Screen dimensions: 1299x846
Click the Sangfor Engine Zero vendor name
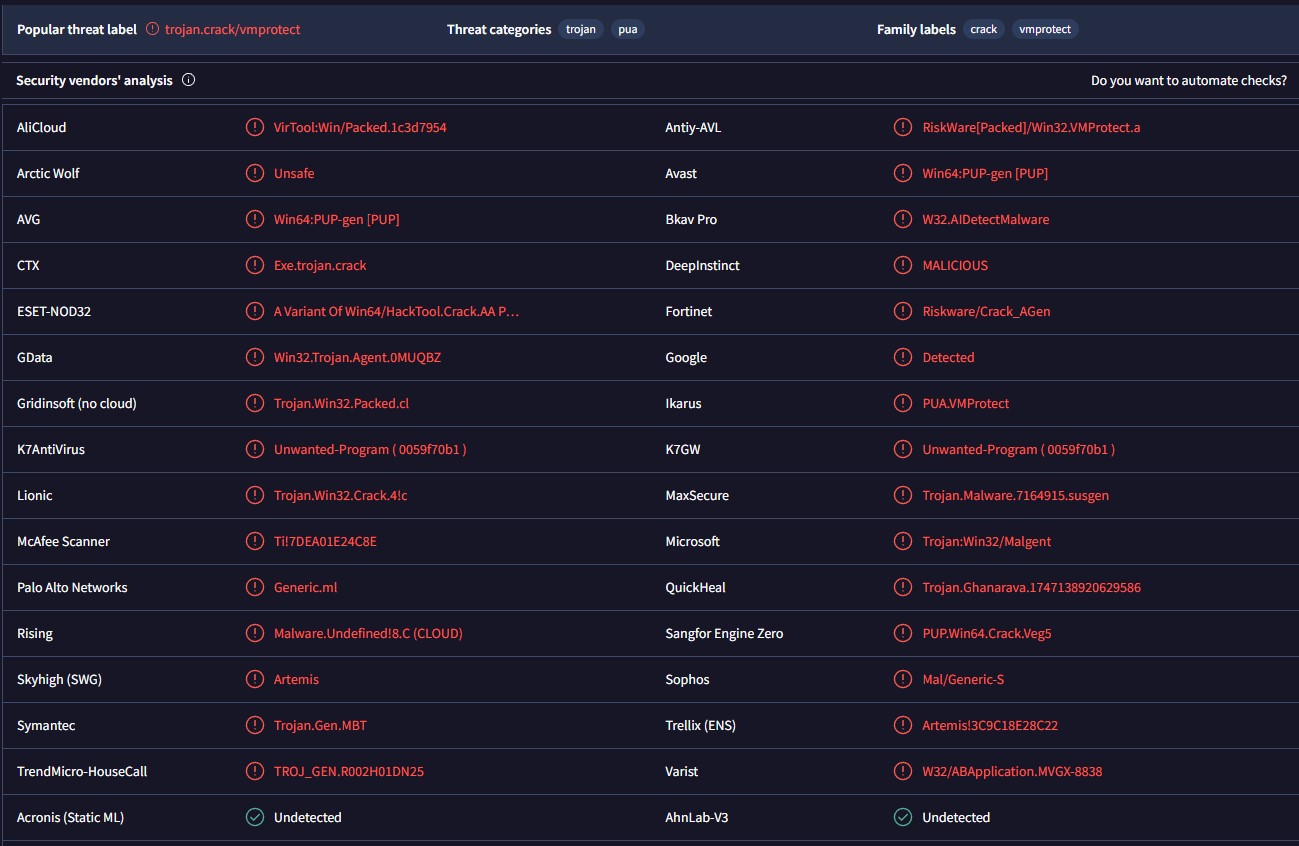pyautogui.click(x=724, y=633)
